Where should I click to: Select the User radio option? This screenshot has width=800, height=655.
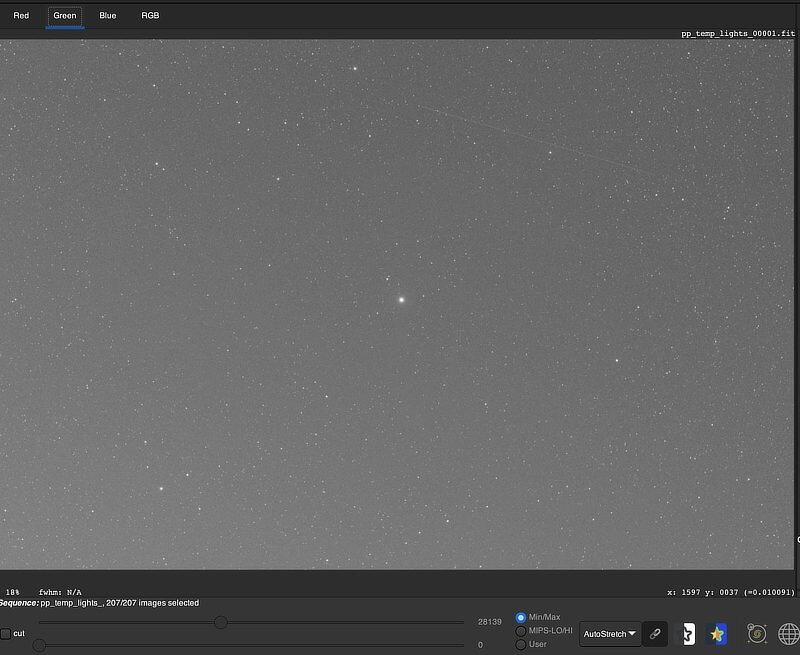[x=521, y=644]
